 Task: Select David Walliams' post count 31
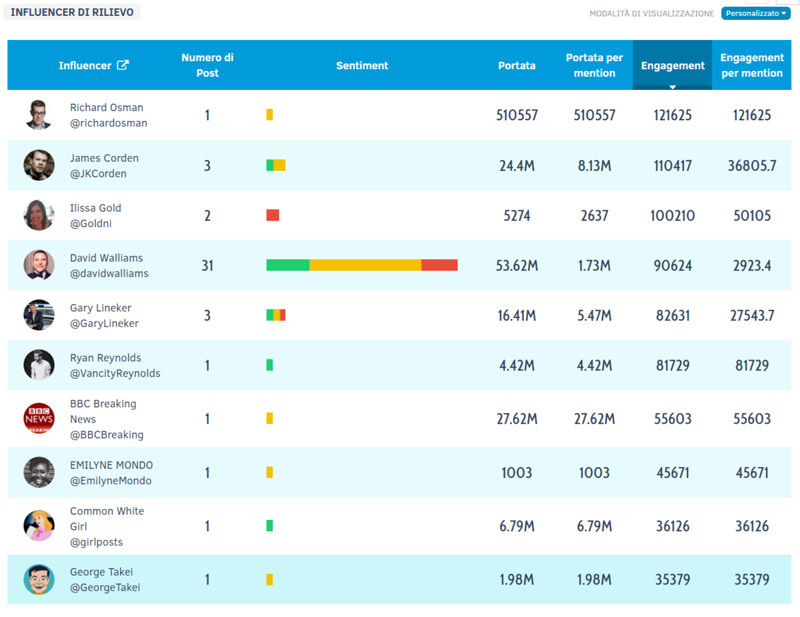point(207,265)
